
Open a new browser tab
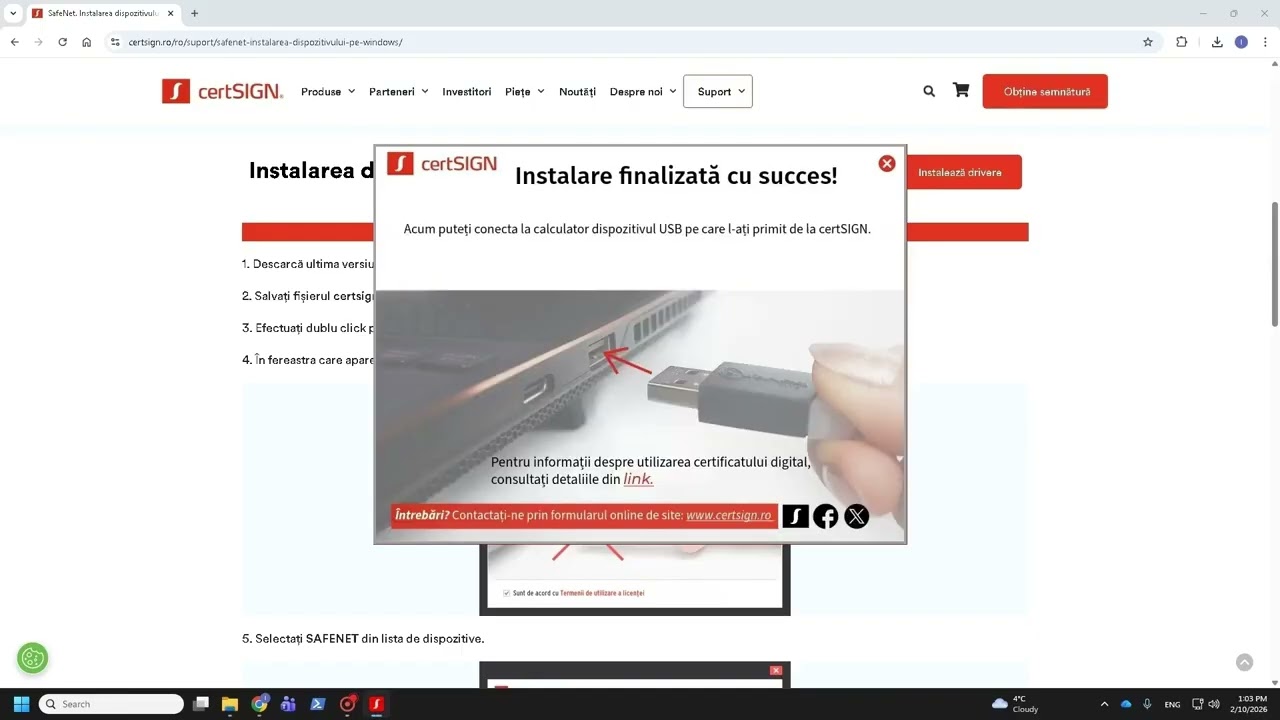tap(194, 13)
